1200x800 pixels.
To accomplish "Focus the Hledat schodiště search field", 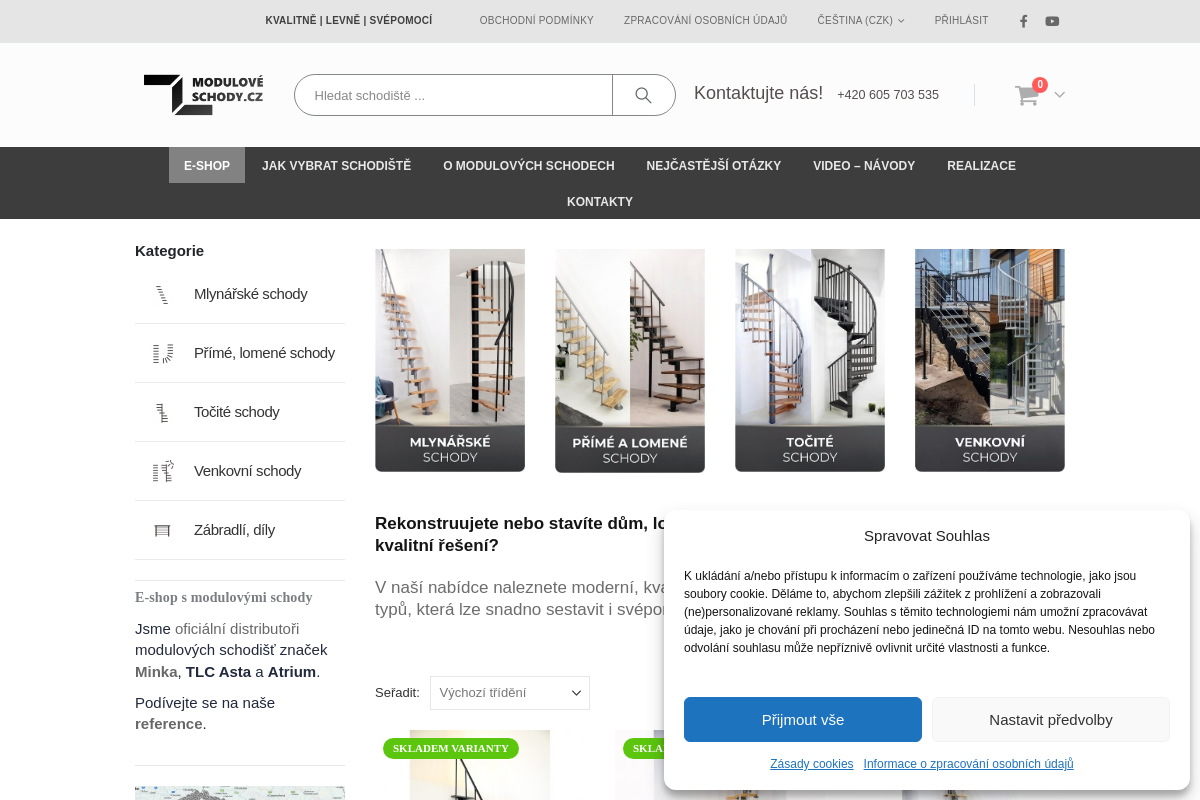I will (453, 95).
